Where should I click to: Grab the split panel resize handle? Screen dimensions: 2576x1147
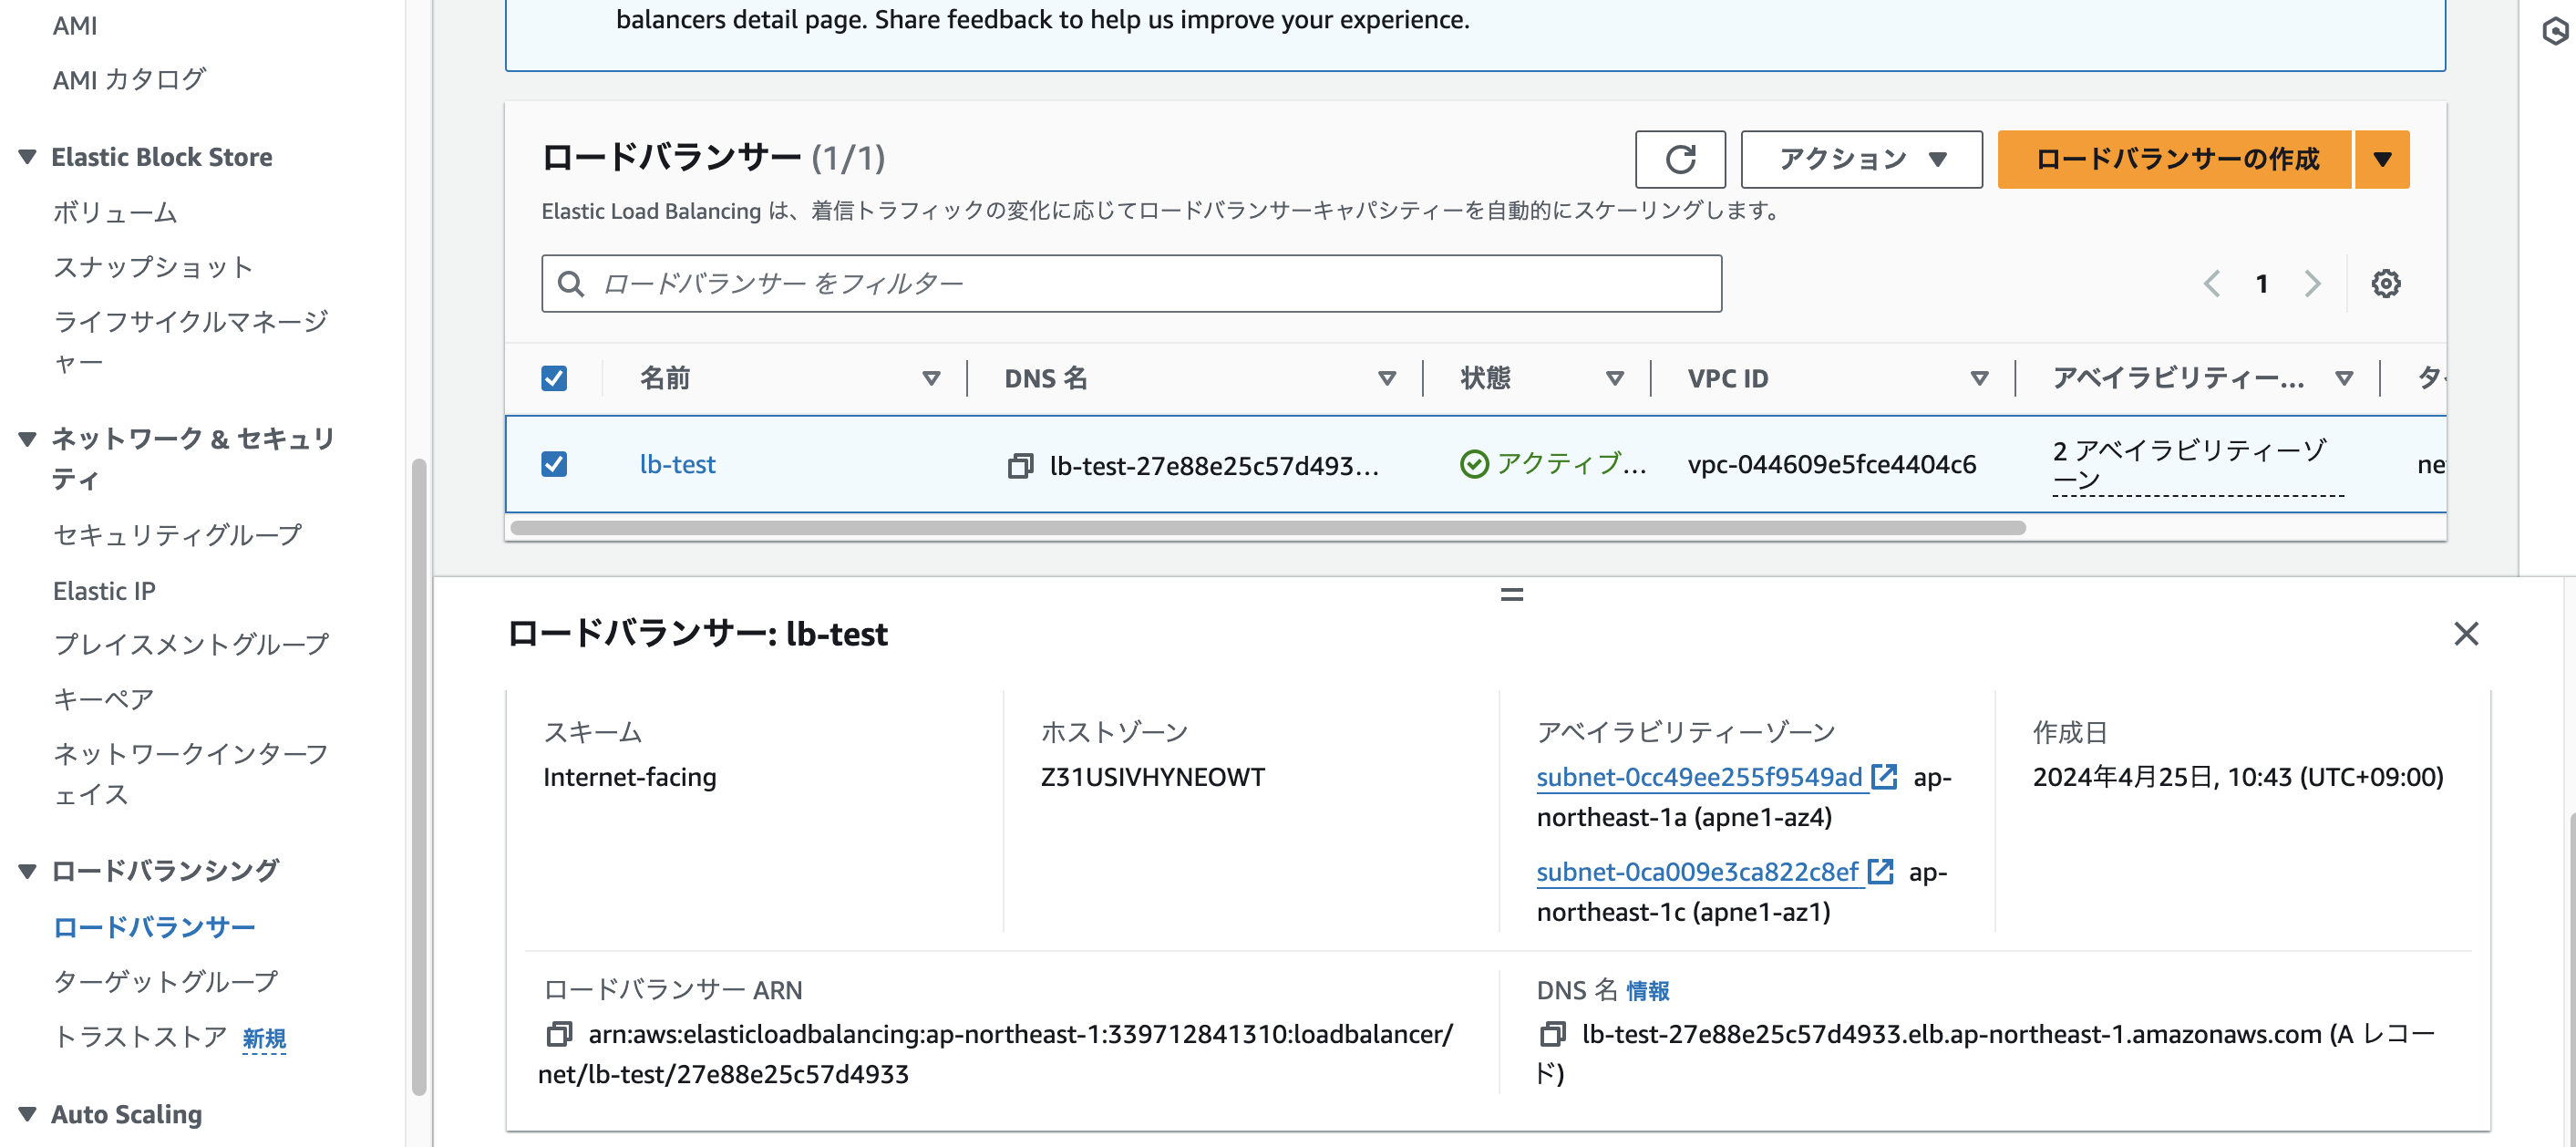pyautogui.click(x=1512, y=594)
